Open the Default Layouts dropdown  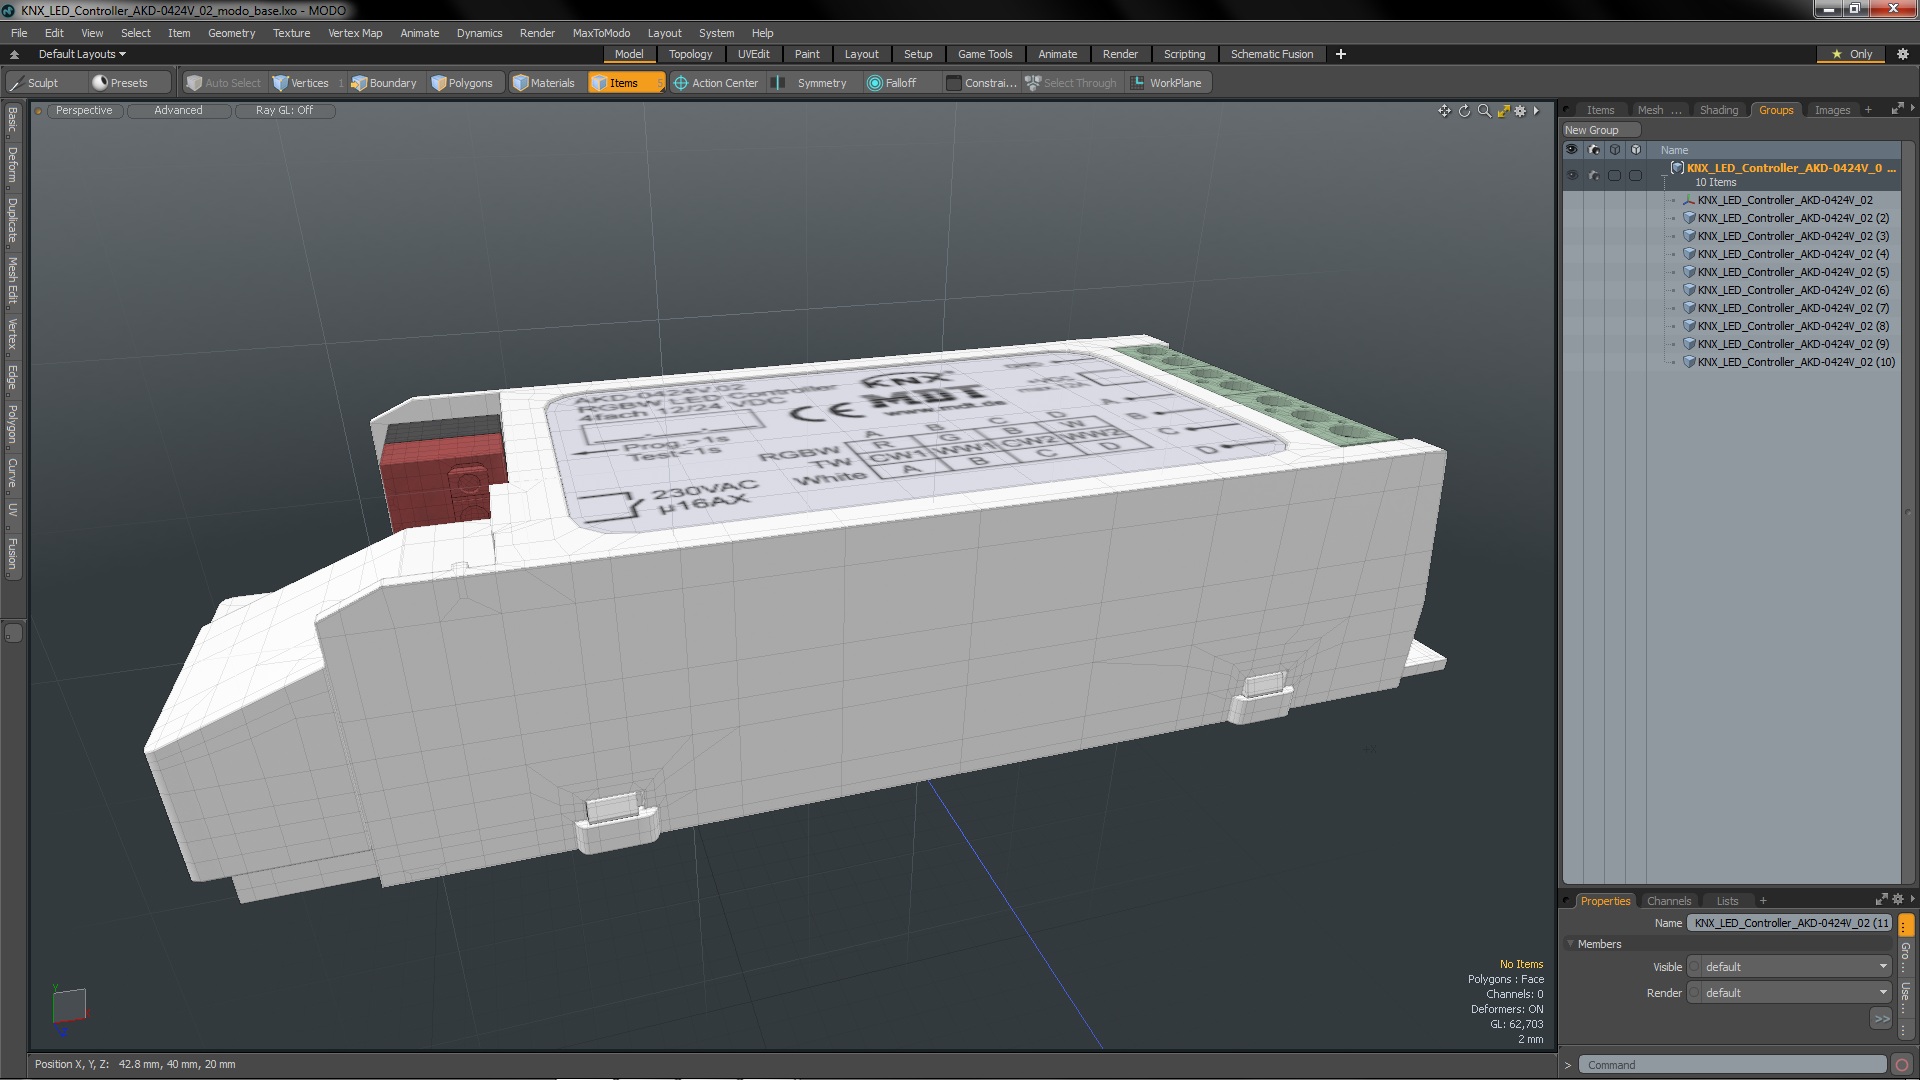coord(82,54)
